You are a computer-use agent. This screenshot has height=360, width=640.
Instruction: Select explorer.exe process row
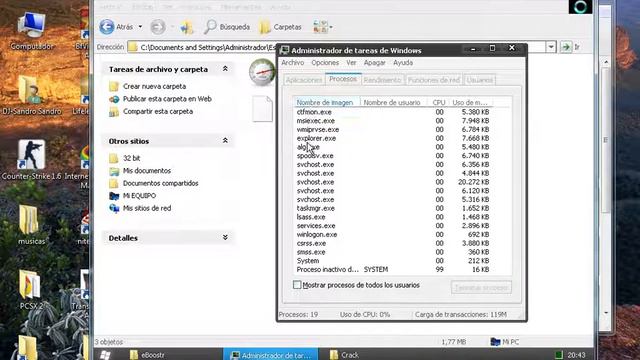click(x=393, y=138)
